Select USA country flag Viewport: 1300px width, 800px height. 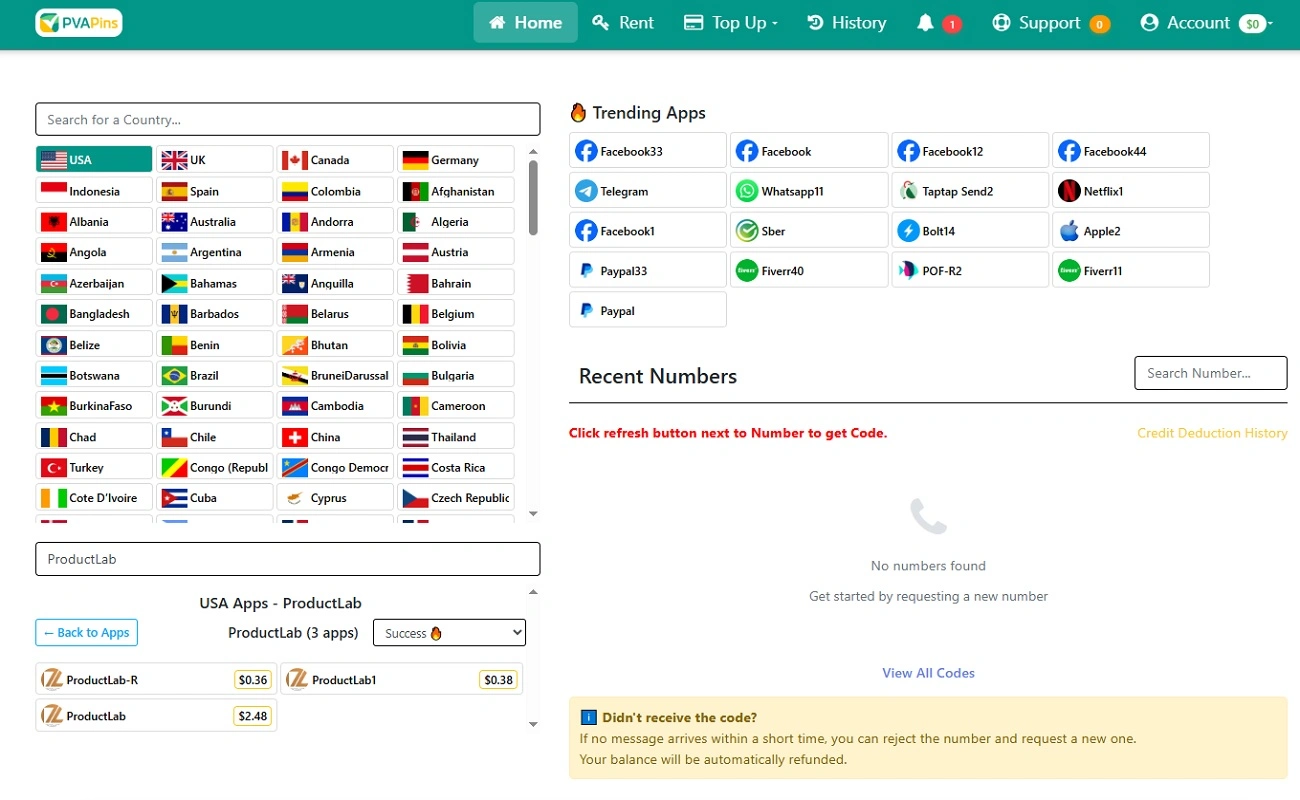94,160
